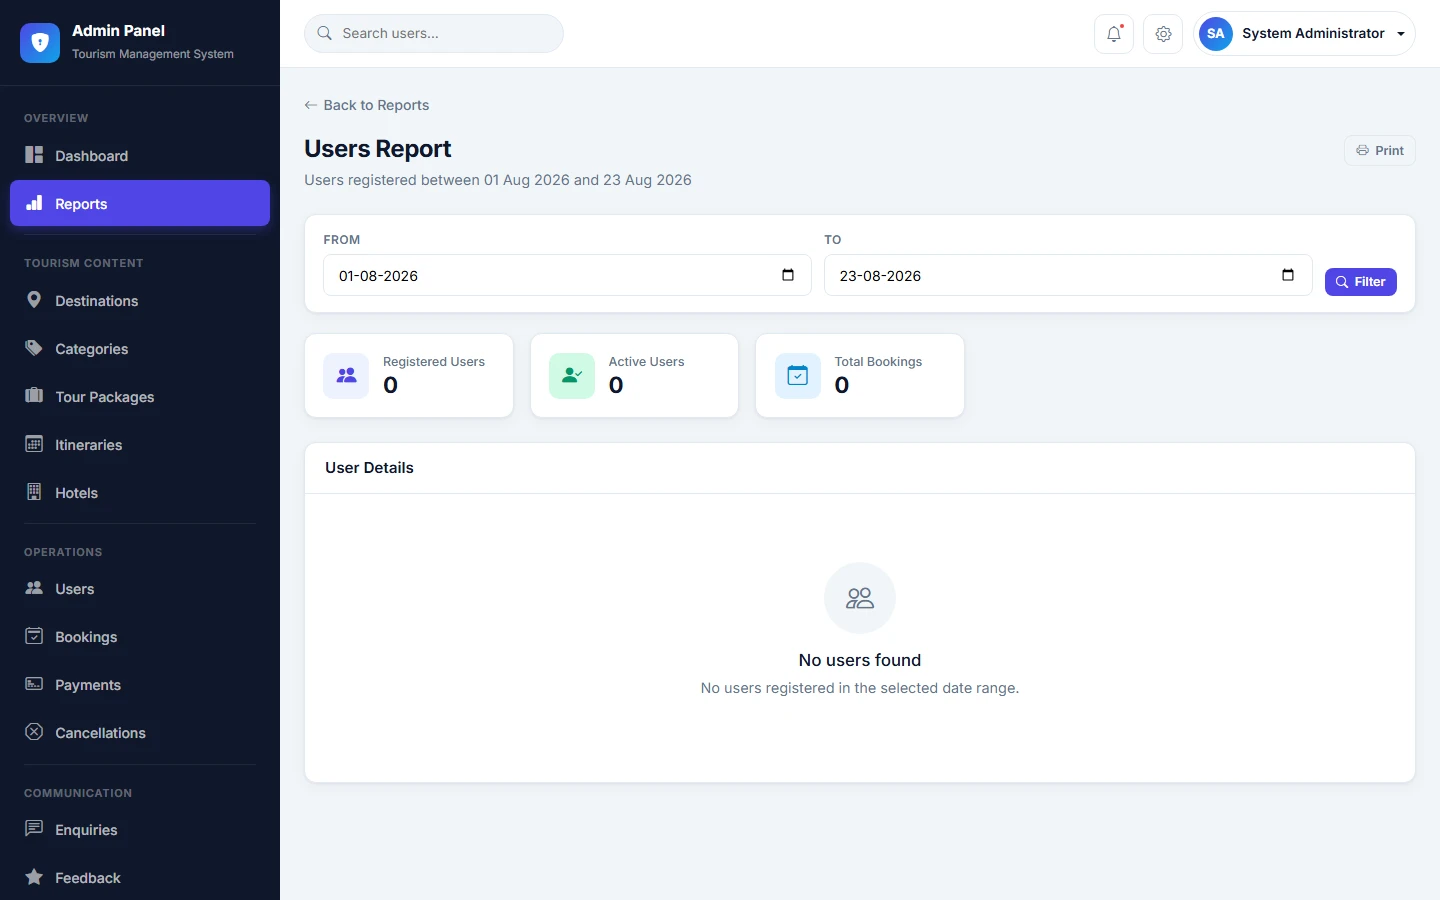Open Feedback menu item
Screen dimensions: 1440x900
140,877
